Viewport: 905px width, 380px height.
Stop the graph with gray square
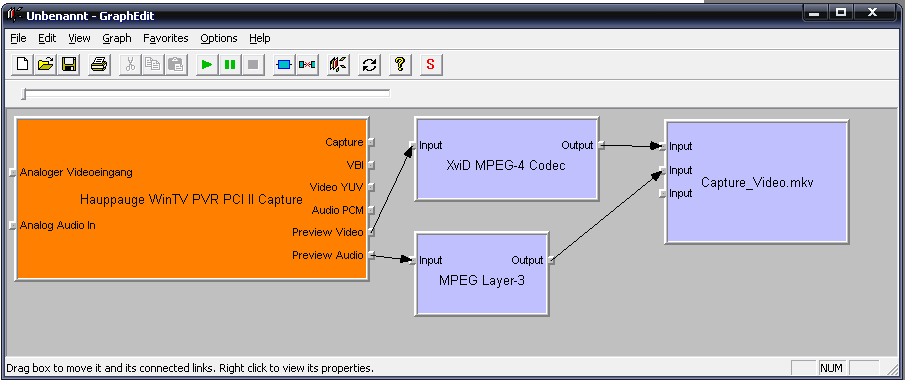coord(253,64)
